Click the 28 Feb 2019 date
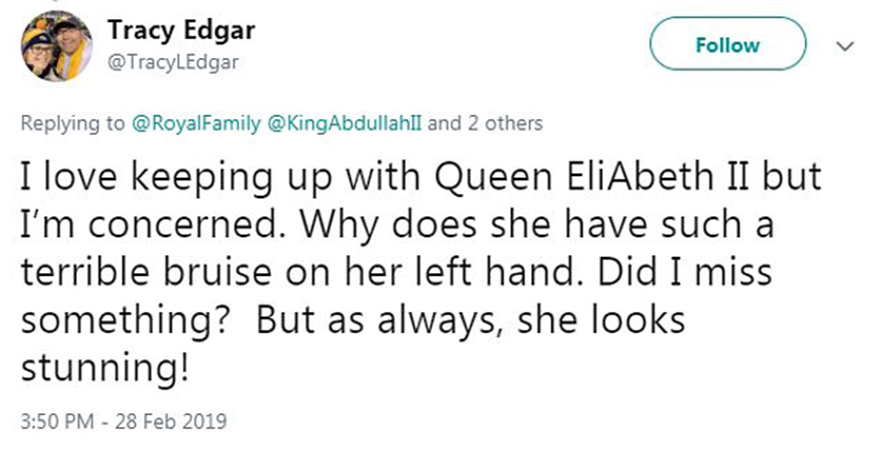The height and width of the screenshot is (451, 880). pyautogui.click(x=173, y=420)
